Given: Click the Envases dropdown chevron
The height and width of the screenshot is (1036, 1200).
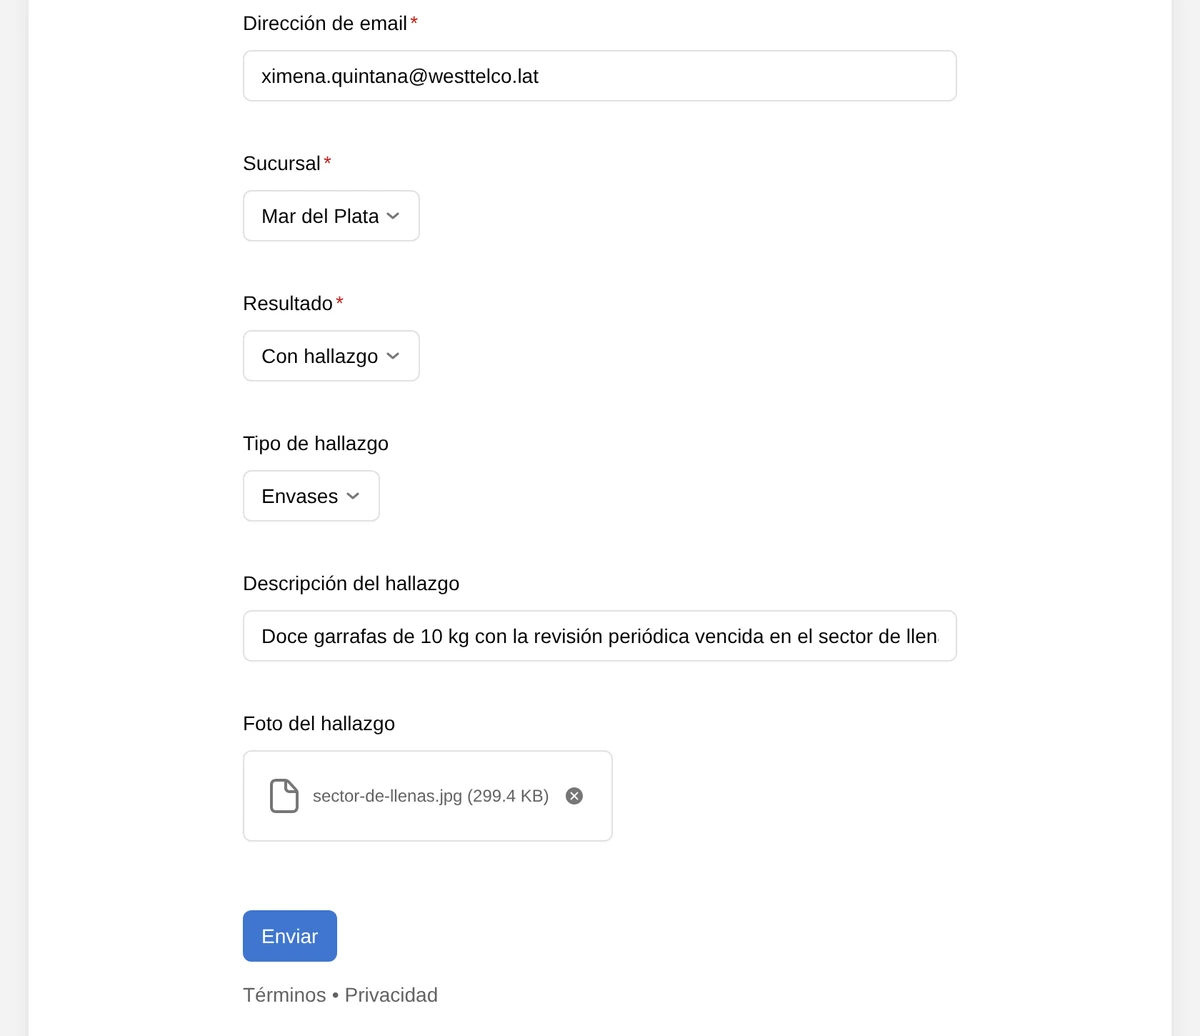Looking at the screenshot, I should [x=353, y=496].
